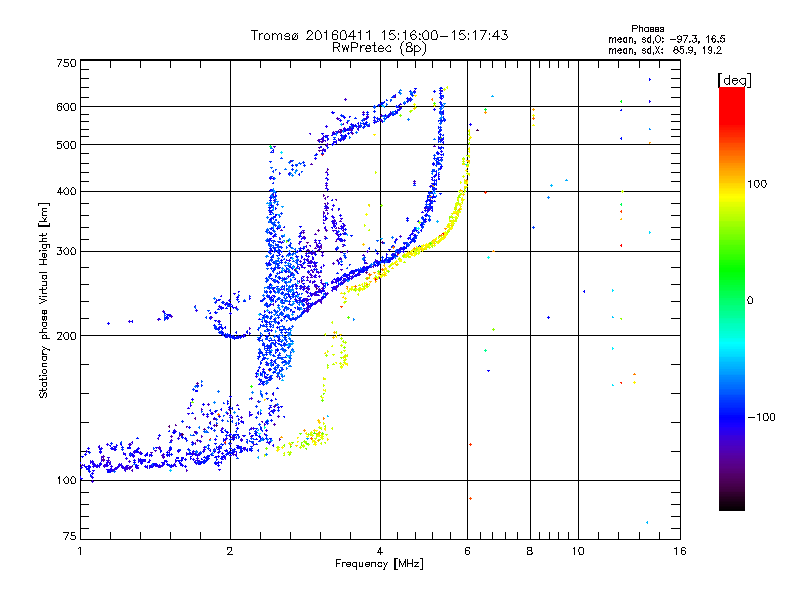Click the y-axis tick label '400'
Screen dimensions: 800x600
66,192
